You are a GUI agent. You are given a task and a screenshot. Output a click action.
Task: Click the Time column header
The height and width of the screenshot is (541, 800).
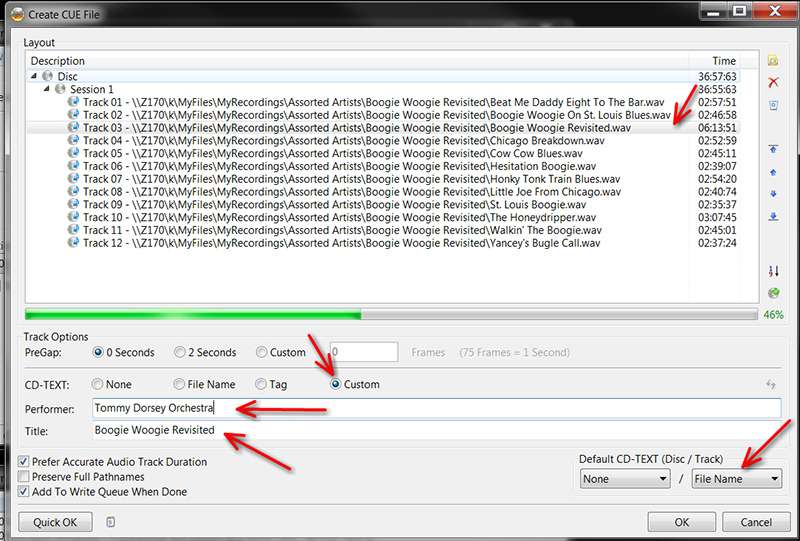715,61
